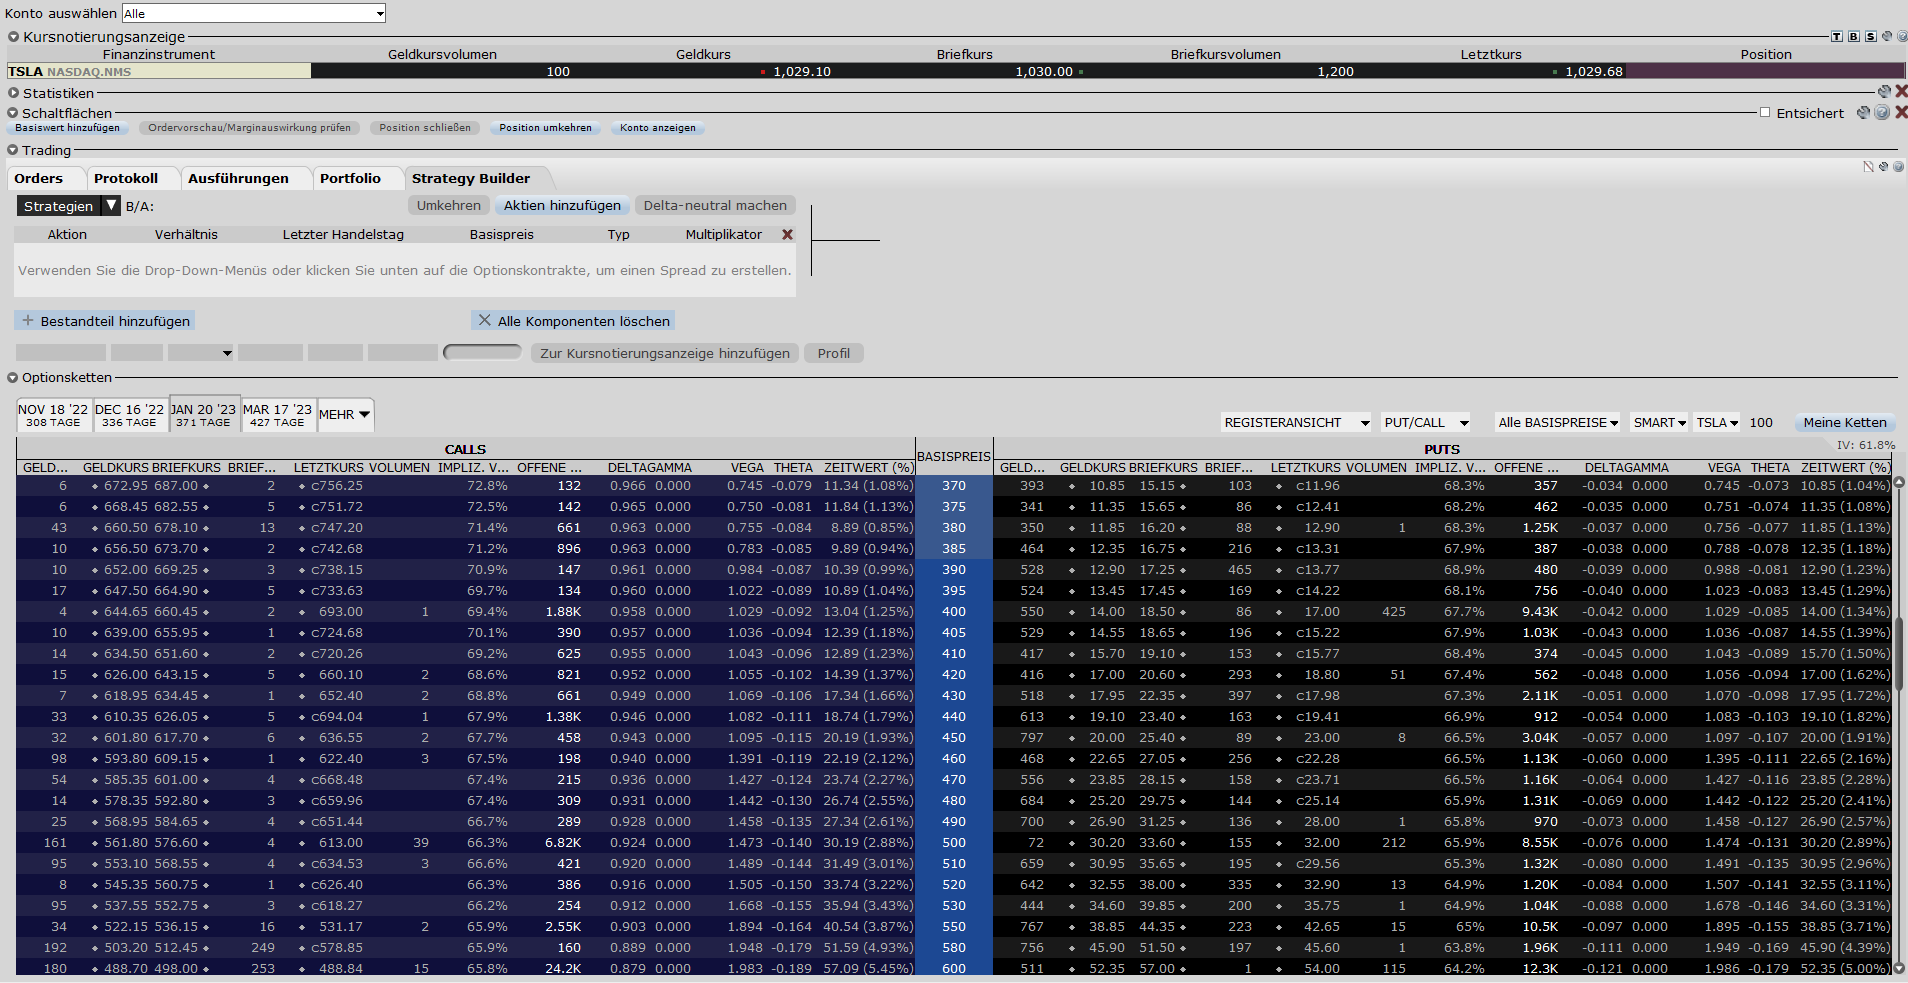Screen dimensions: 1908x983
Task: Switch to the Portfolio tab
Action: [x=350, y=178]
